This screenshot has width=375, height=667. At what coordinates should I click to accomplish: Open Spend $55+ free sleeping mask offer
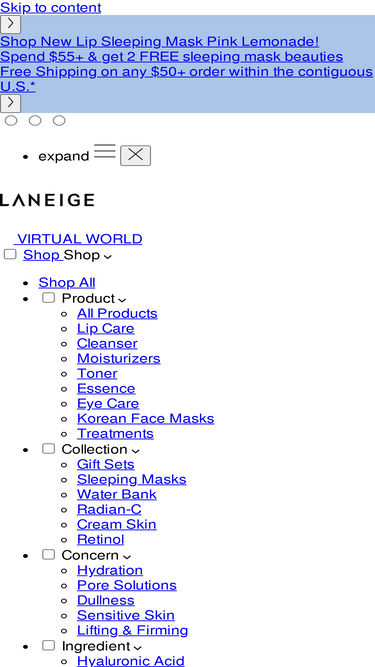click(x=171, y=56)
